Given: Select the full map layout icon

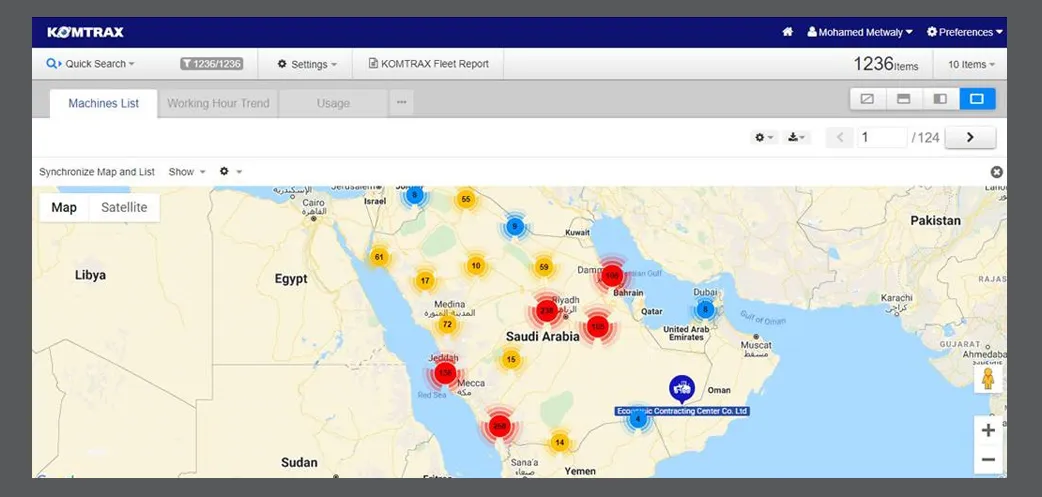Looking at the screenshot, I should pos(977,99).
